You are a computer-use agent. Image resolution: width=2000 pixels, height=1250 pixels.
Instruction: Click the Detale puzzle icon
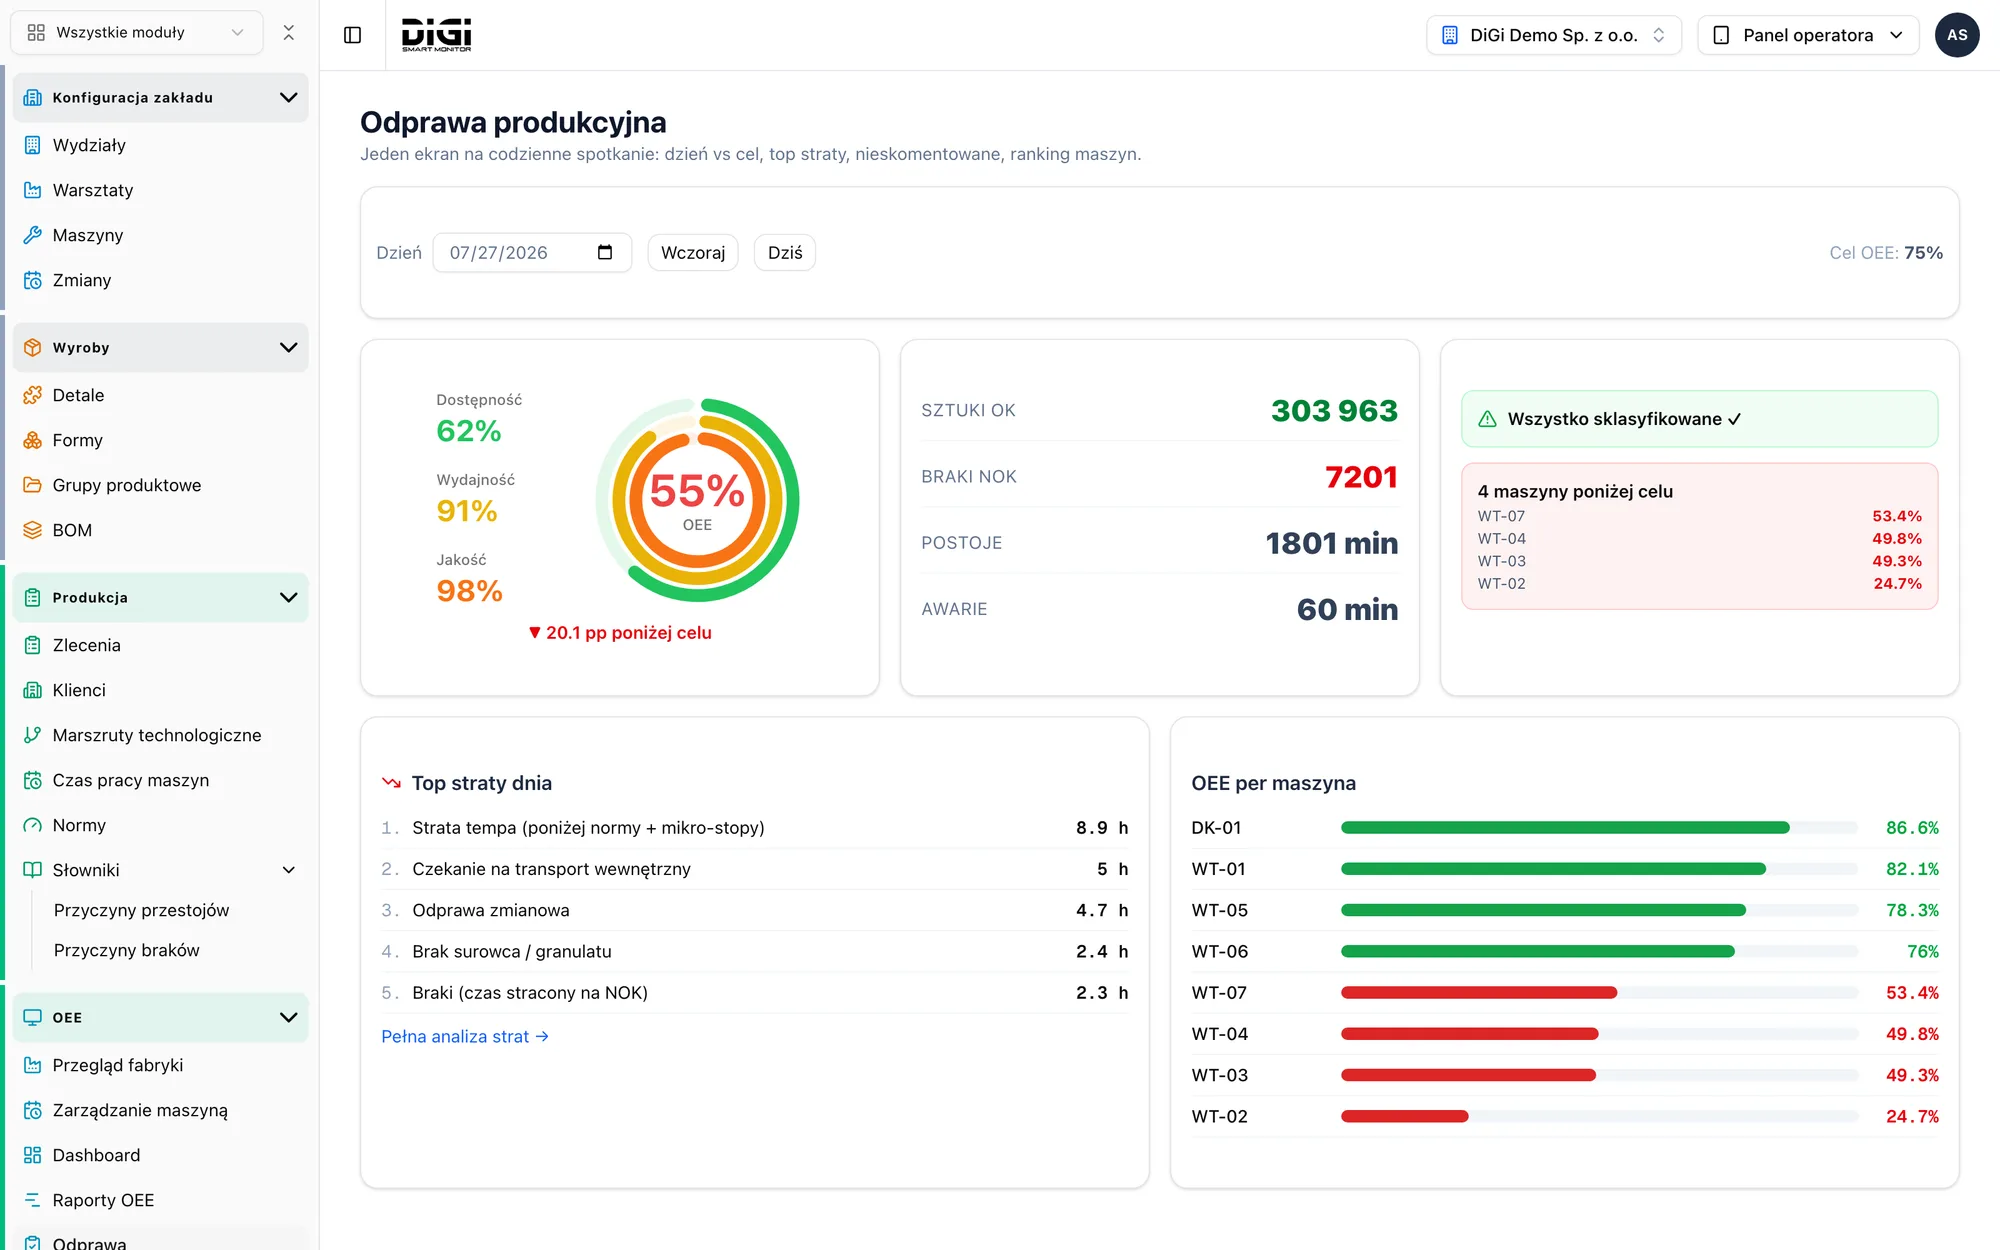click(x=33, y=395)
